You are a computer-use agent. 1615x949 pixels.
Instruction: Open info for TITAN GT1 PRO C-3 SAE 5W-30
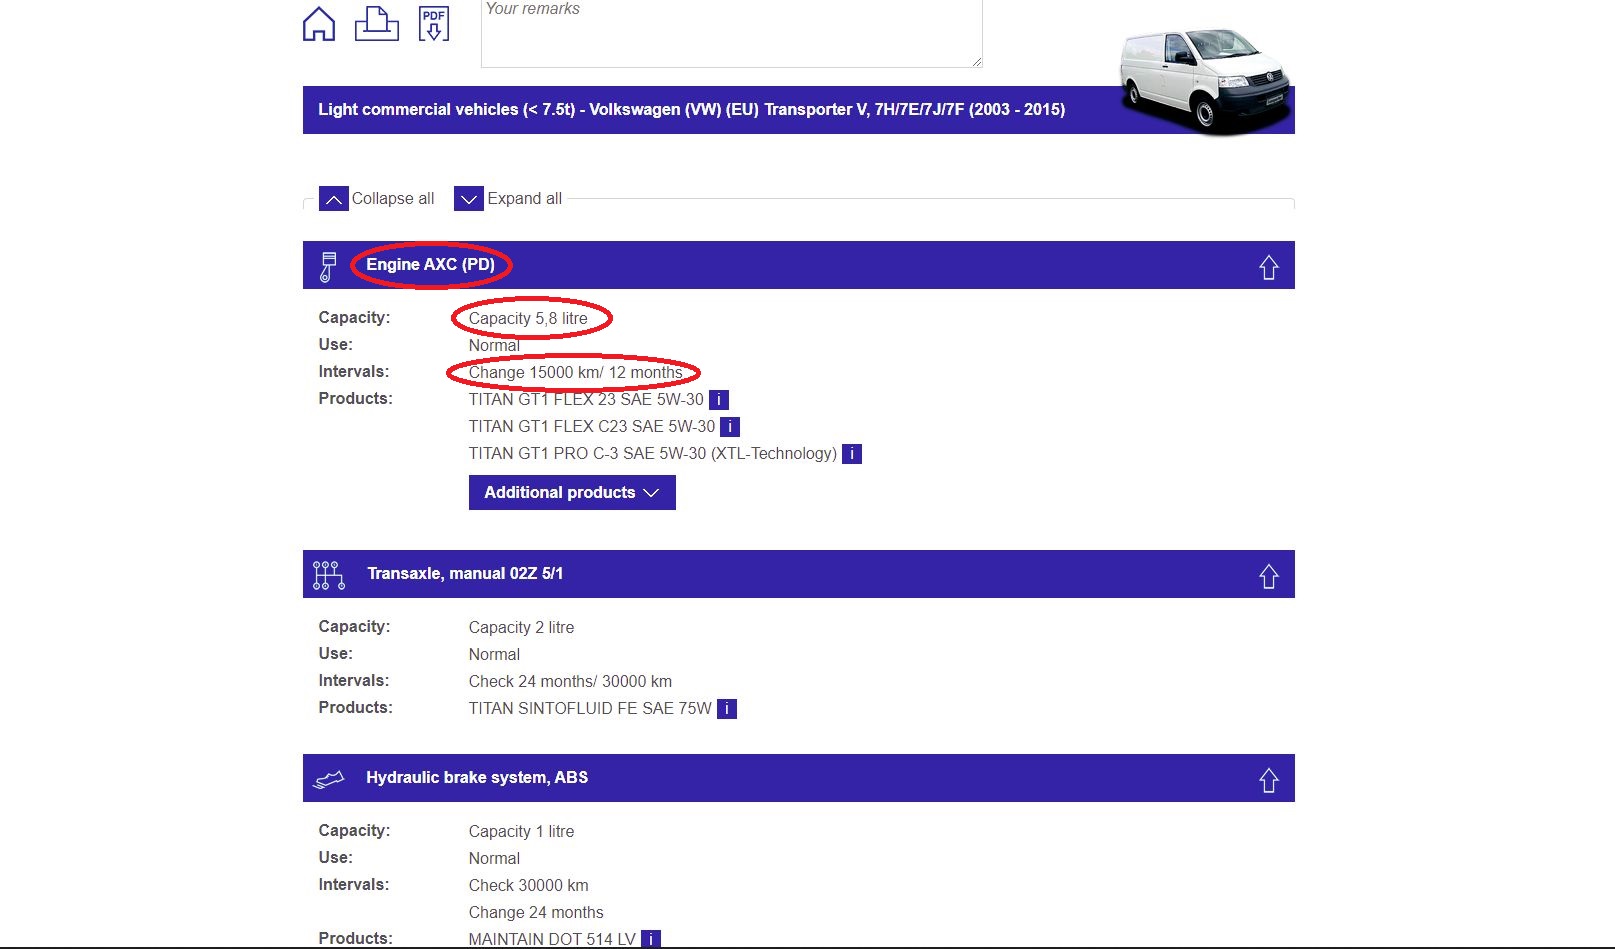tap(852, 454)
